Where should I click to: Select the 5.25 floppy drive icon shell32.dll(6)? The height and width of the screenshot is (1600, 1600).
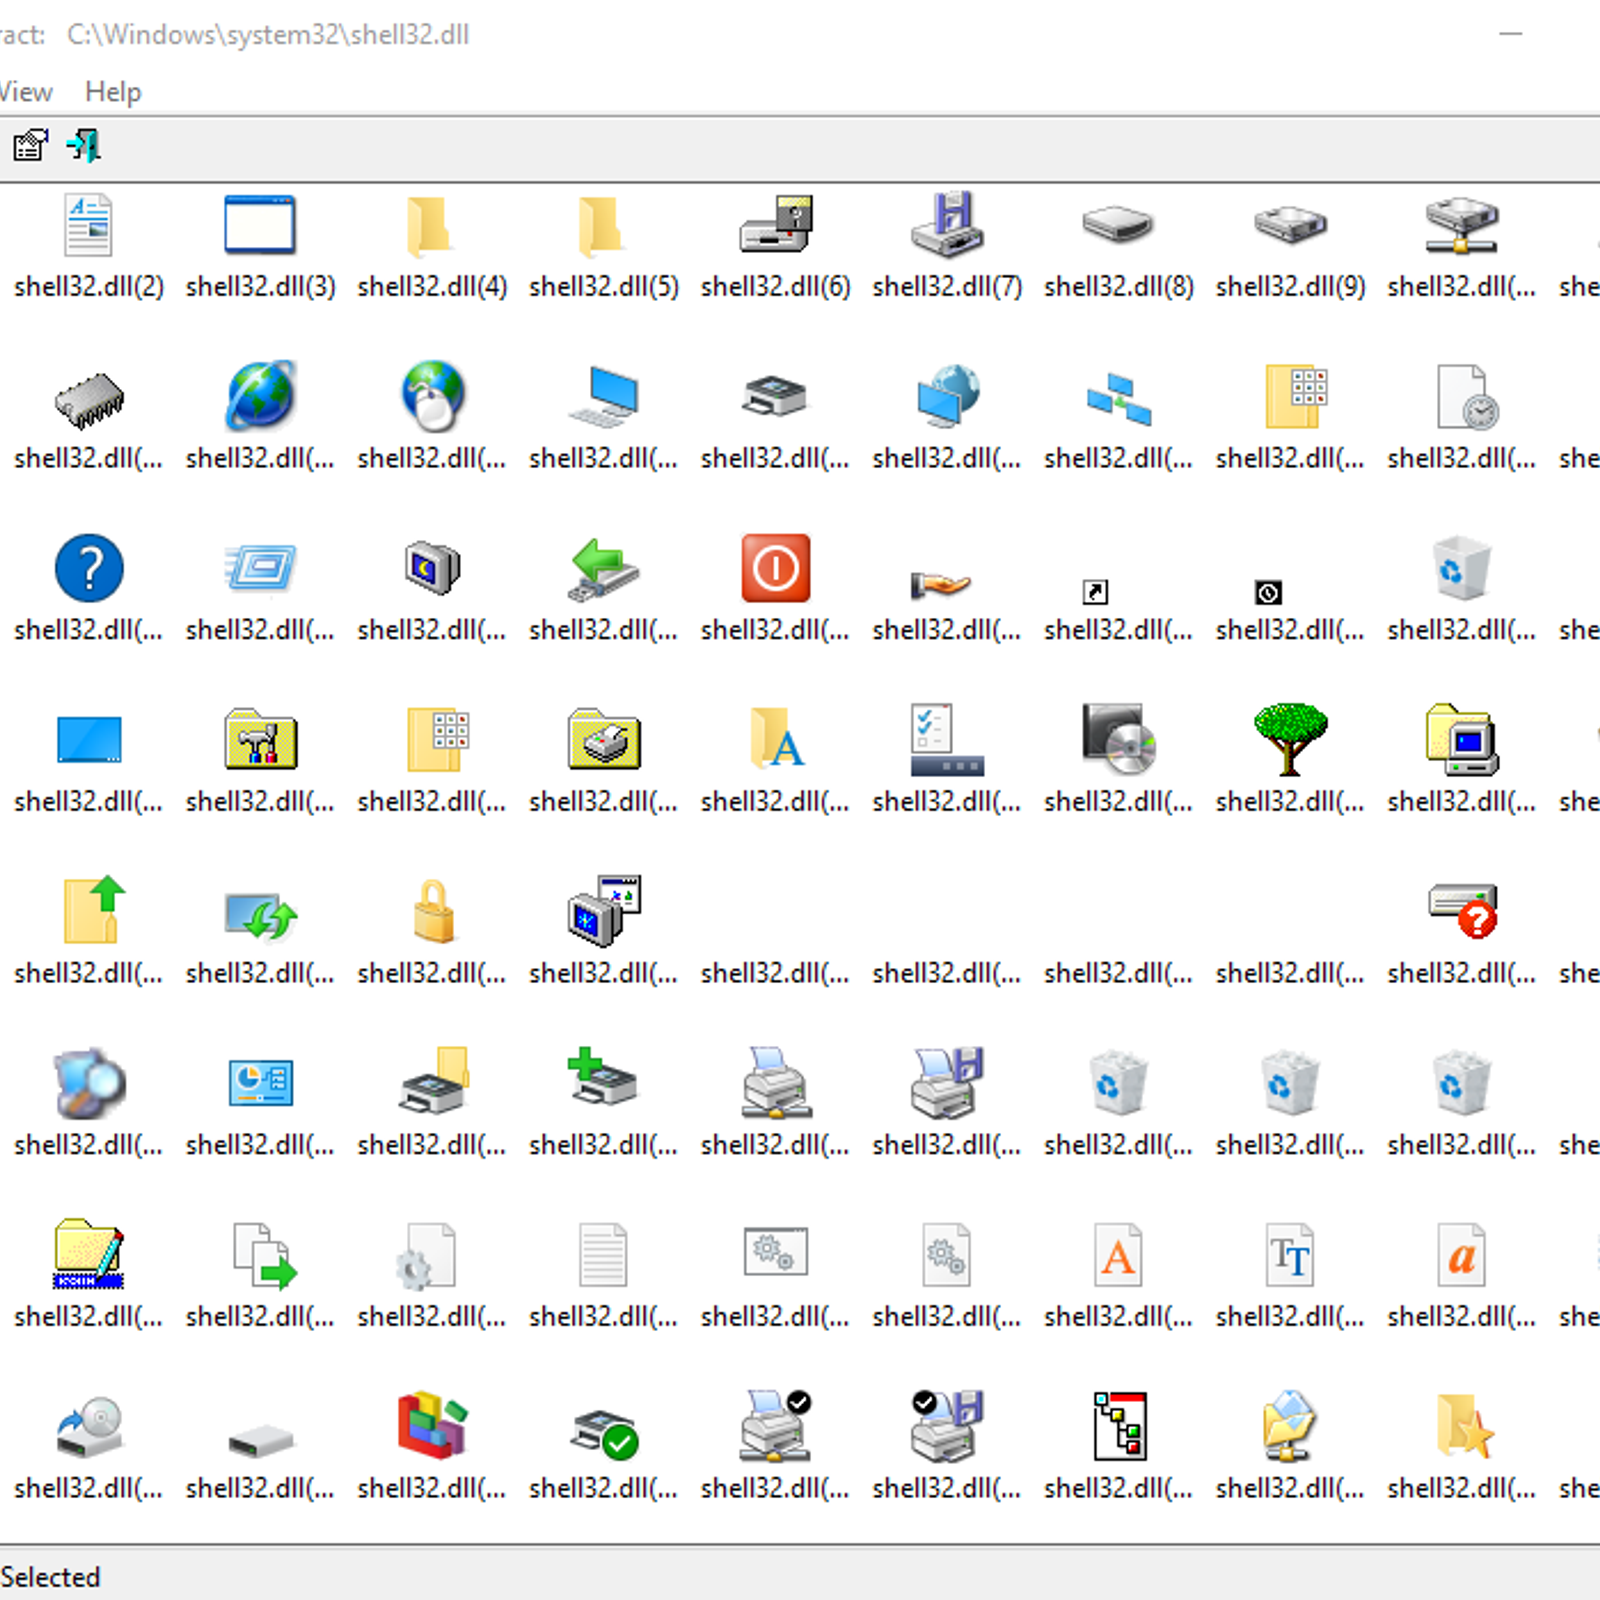point(776,225)
